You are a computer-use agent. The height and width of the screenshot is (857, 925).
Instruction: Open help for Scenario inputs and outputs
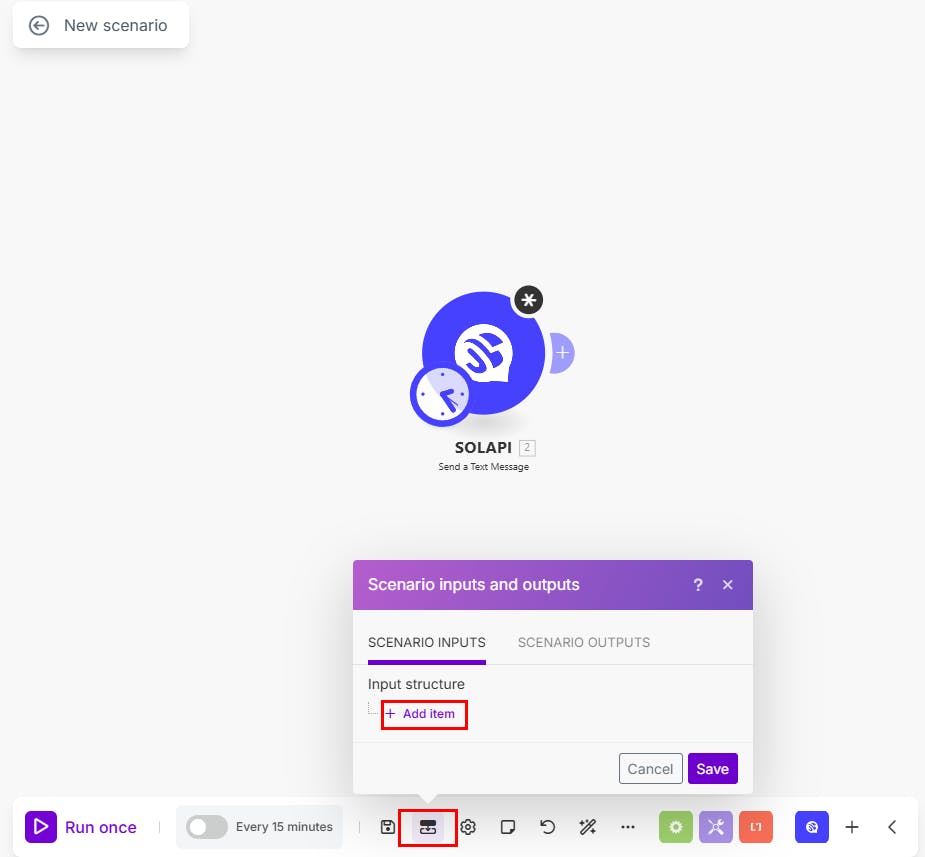(698, 585)
